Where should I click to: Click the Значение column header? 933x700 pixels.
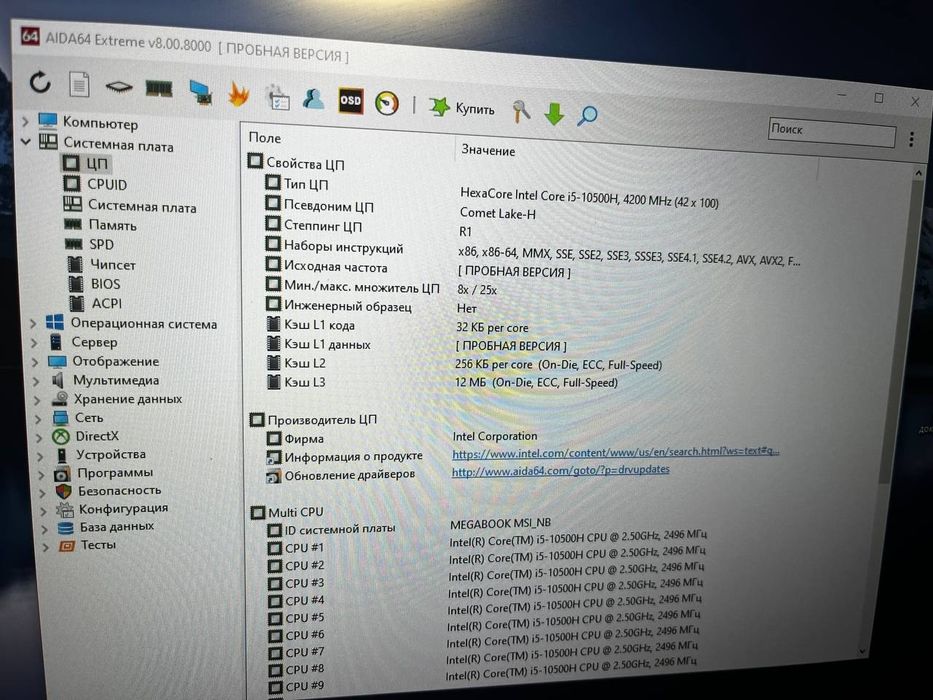coord(488,151)
